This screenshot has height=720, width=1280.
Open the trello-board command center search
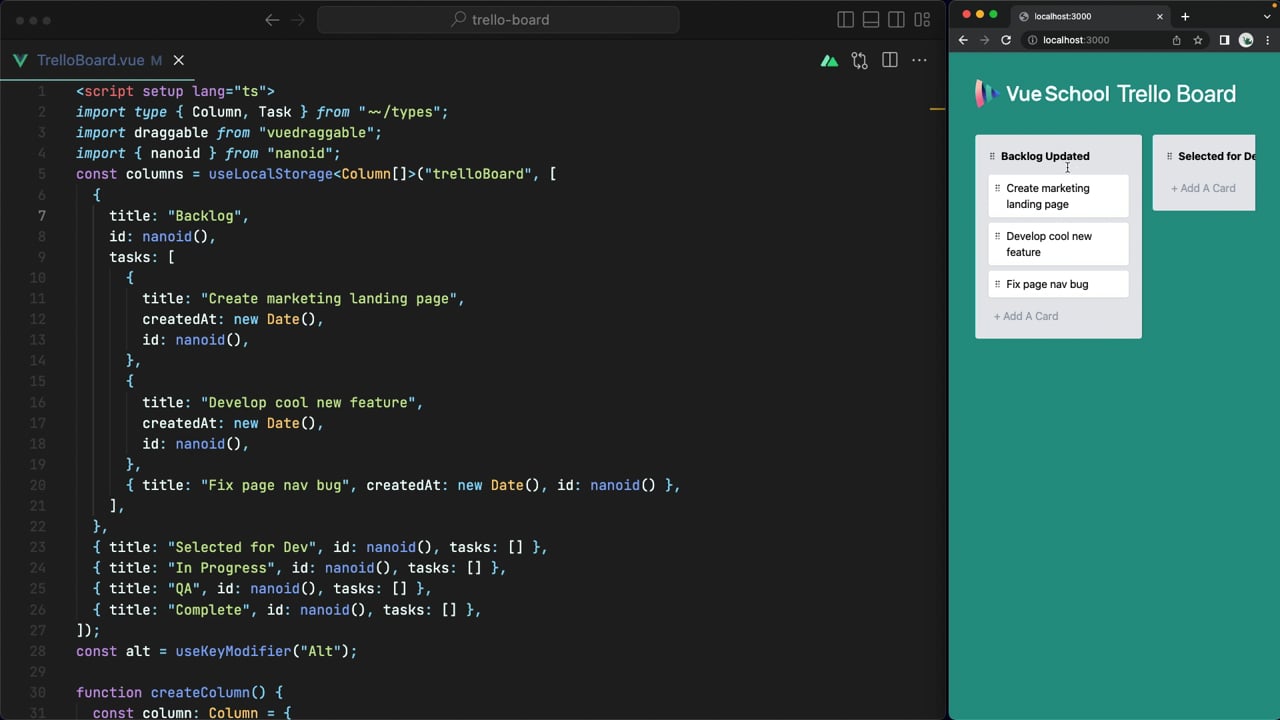498,19
